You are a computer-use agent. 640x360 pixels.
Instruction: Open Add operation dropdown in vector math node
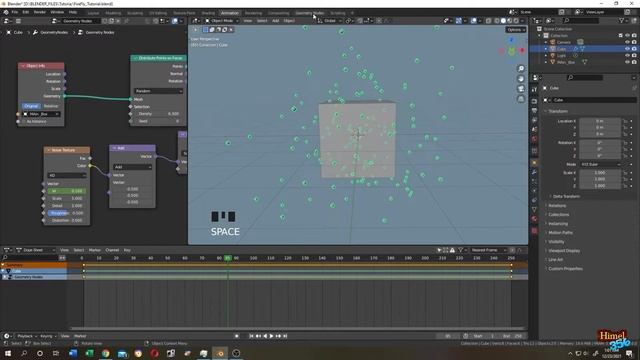[132, 167]
